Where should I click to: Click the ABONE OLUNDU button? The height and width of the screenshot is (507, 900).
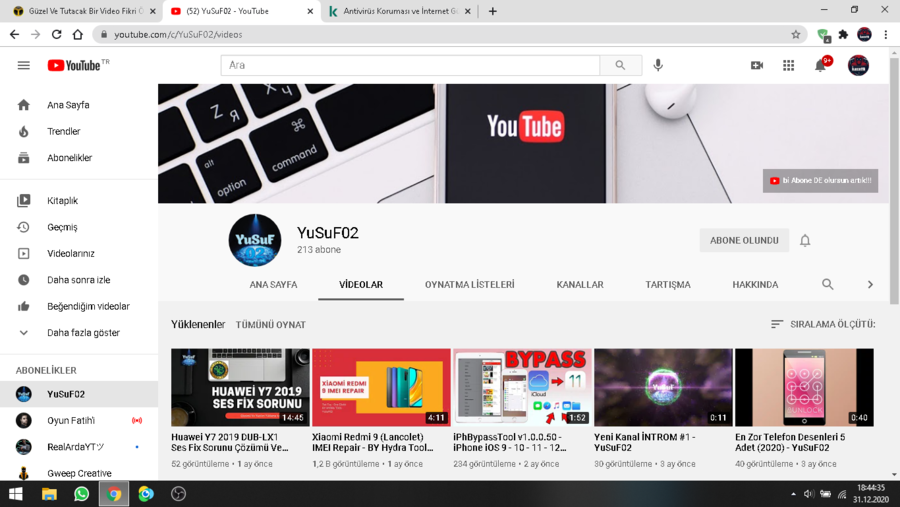coord(744,241)
